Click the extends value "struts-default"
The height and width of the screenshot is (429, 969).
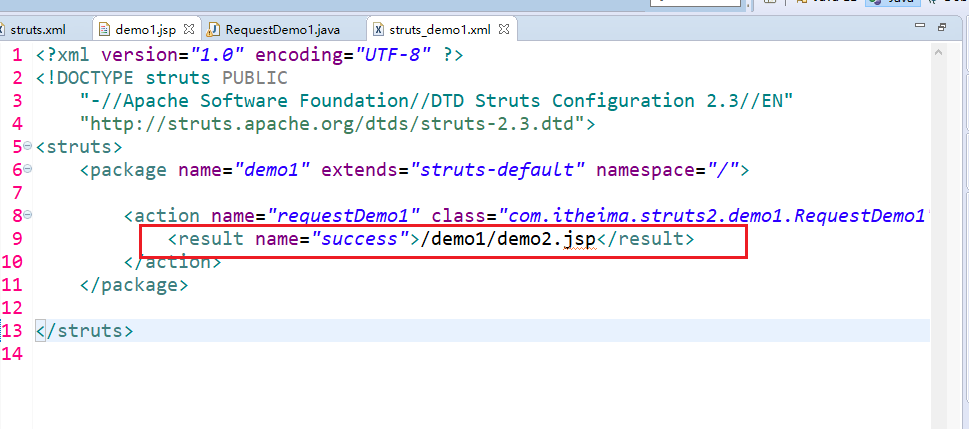(x=497, y=170)
